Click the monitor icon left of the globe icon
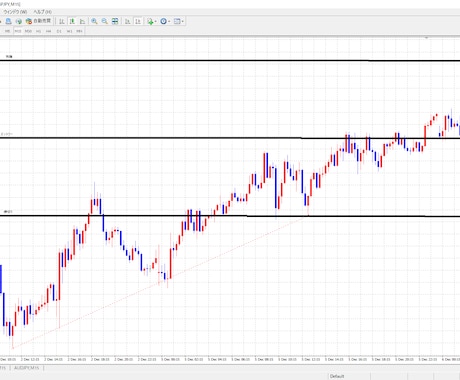The width and height of the screenshot is (460, 380). point(8,21)
